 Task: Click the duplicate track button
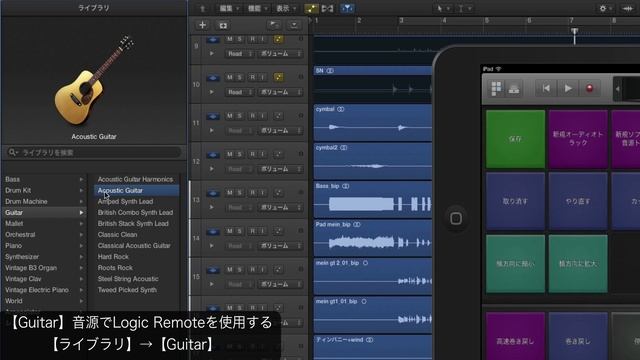223,25
